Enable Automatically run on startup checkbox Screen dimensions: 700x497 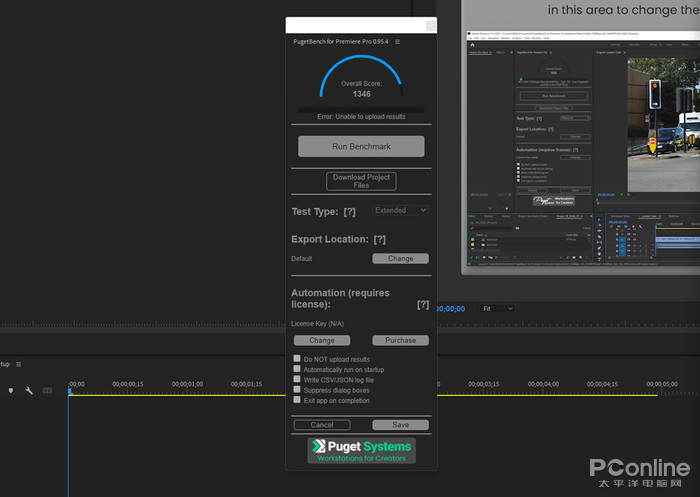point(297,369)
